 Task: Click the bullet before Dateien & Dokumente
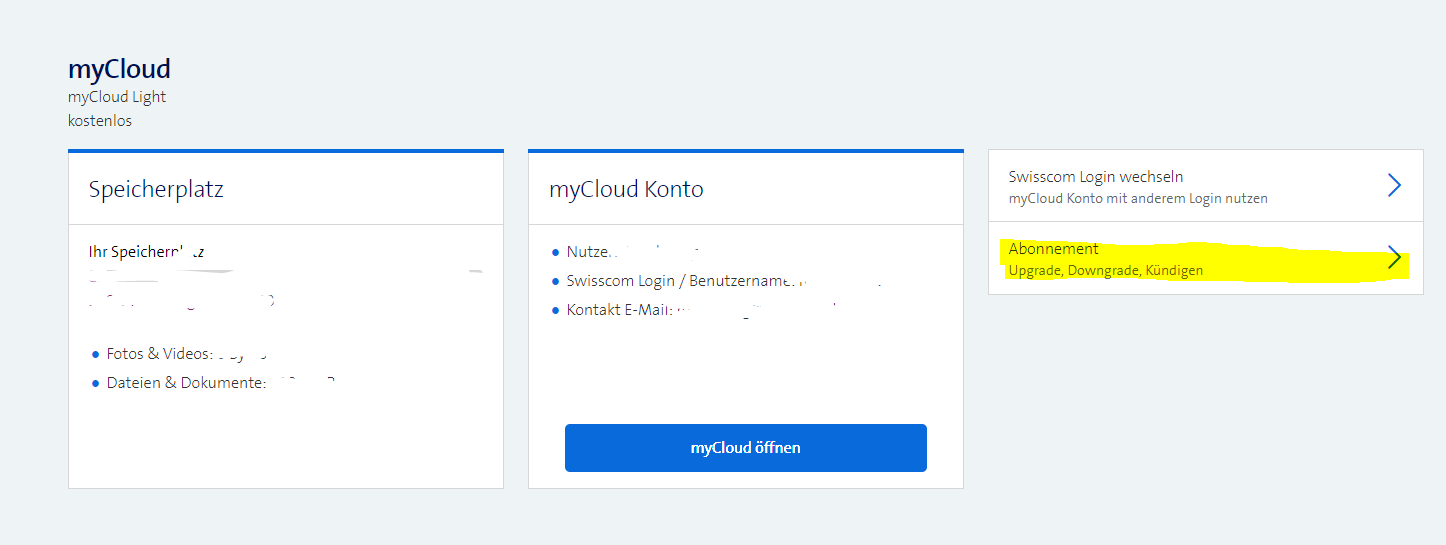[x=96, y=383]
